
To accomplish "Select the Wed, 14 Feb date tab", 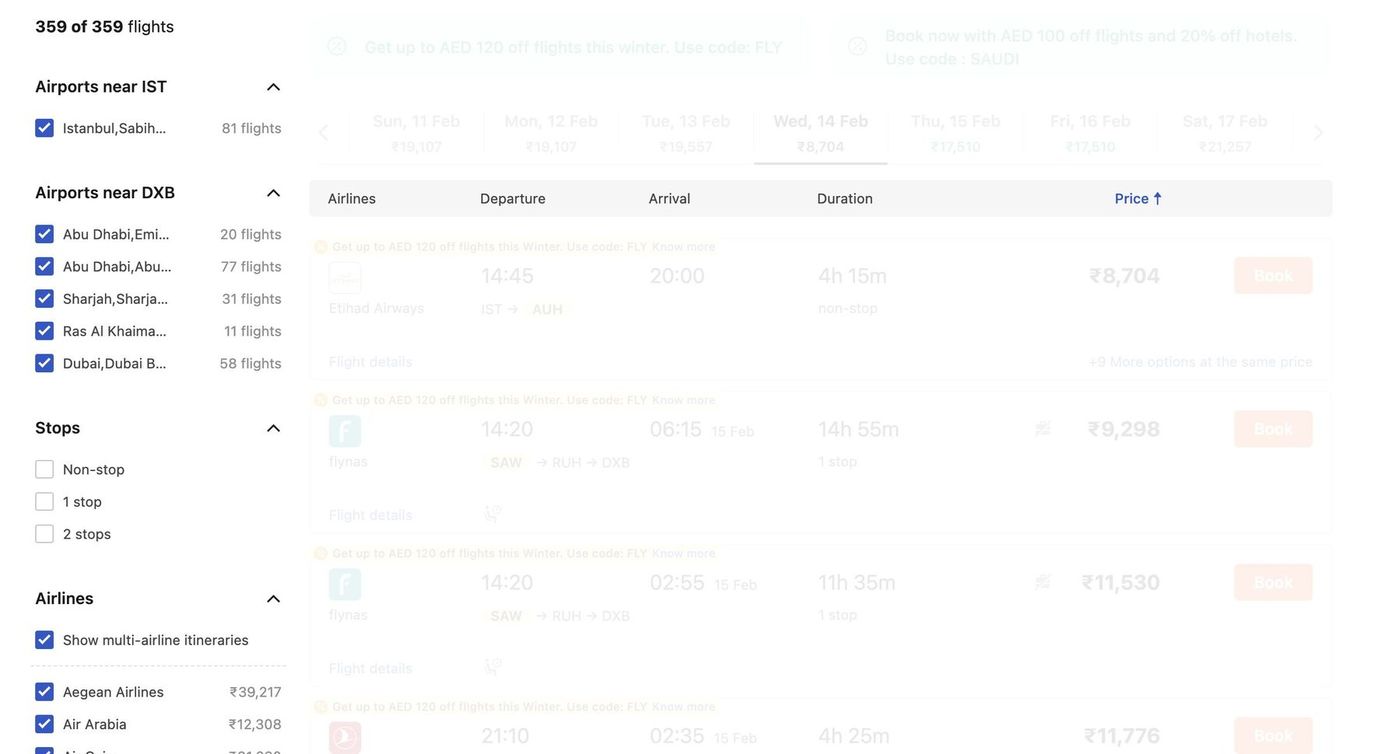I will tap(821, 132).
